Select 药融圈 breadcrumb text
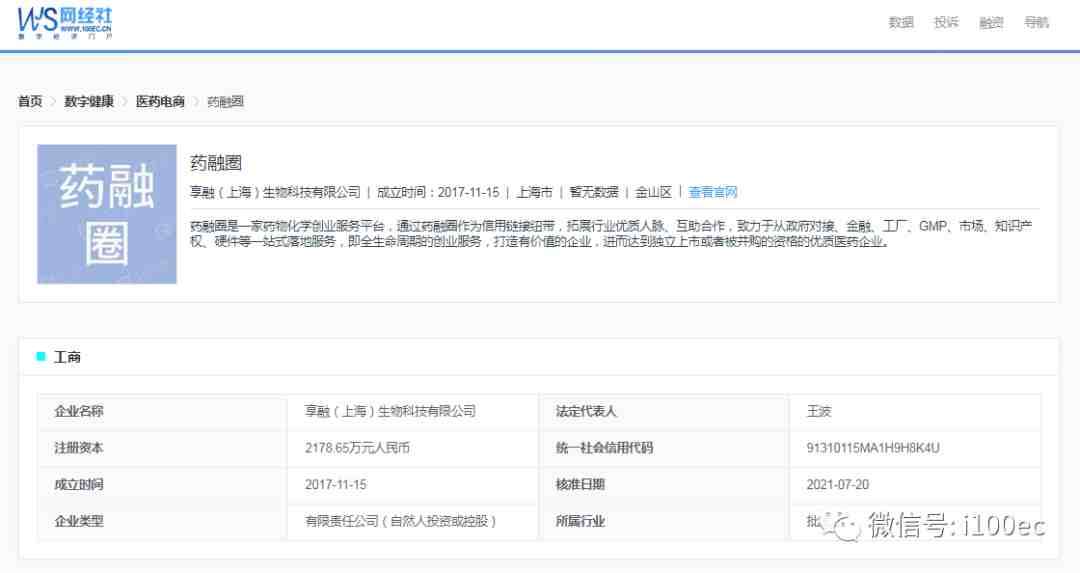Viewport: 1080px width, 573px height. (225, 102)
